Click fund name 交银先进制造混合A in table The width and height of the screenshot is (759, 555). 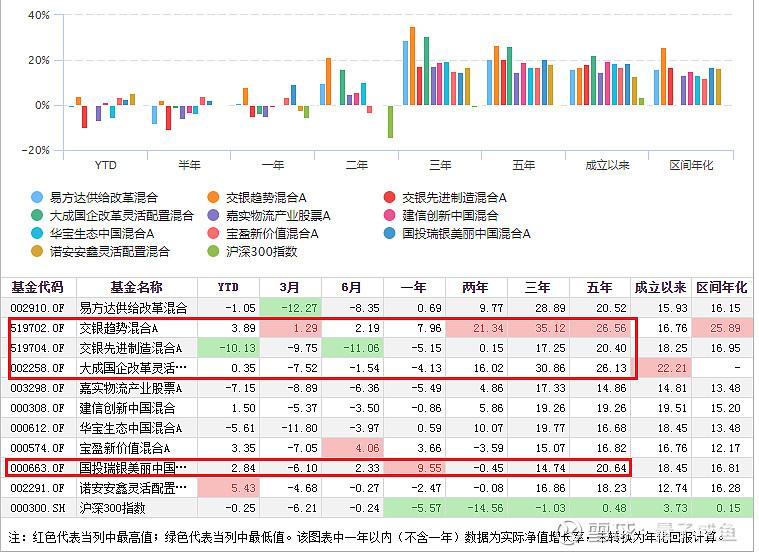click(x=131, y=348)
